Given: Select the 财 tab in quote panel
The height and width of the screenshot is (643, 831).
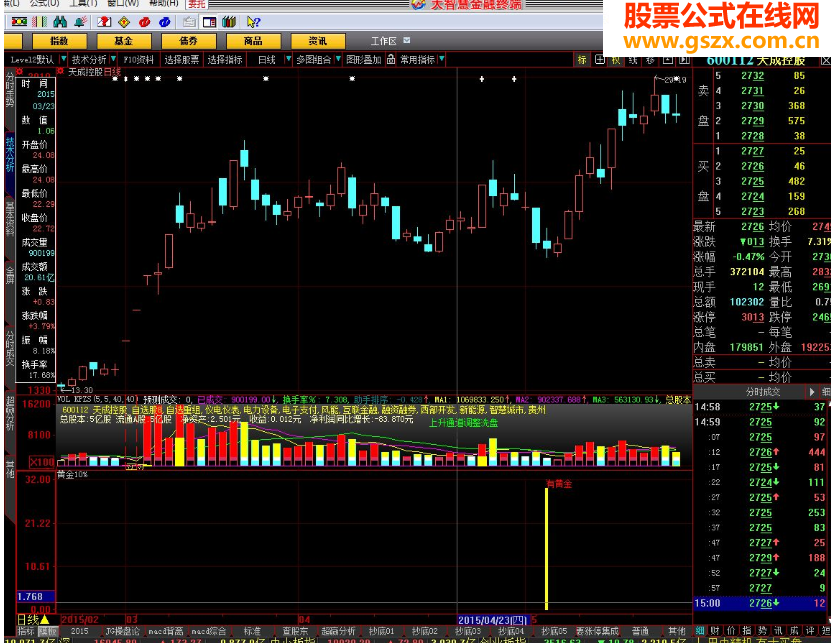Looking at the screenshot, I should 715,631.
